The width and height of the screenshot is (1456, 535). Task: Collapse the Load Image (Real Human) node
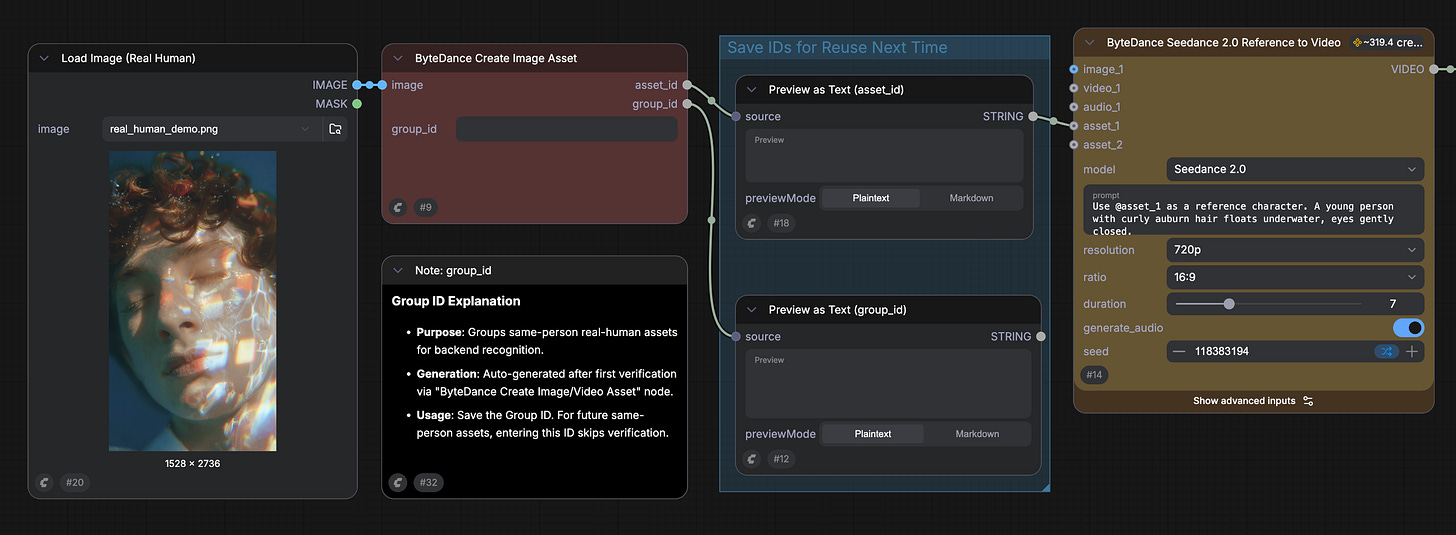coord(44,58)
